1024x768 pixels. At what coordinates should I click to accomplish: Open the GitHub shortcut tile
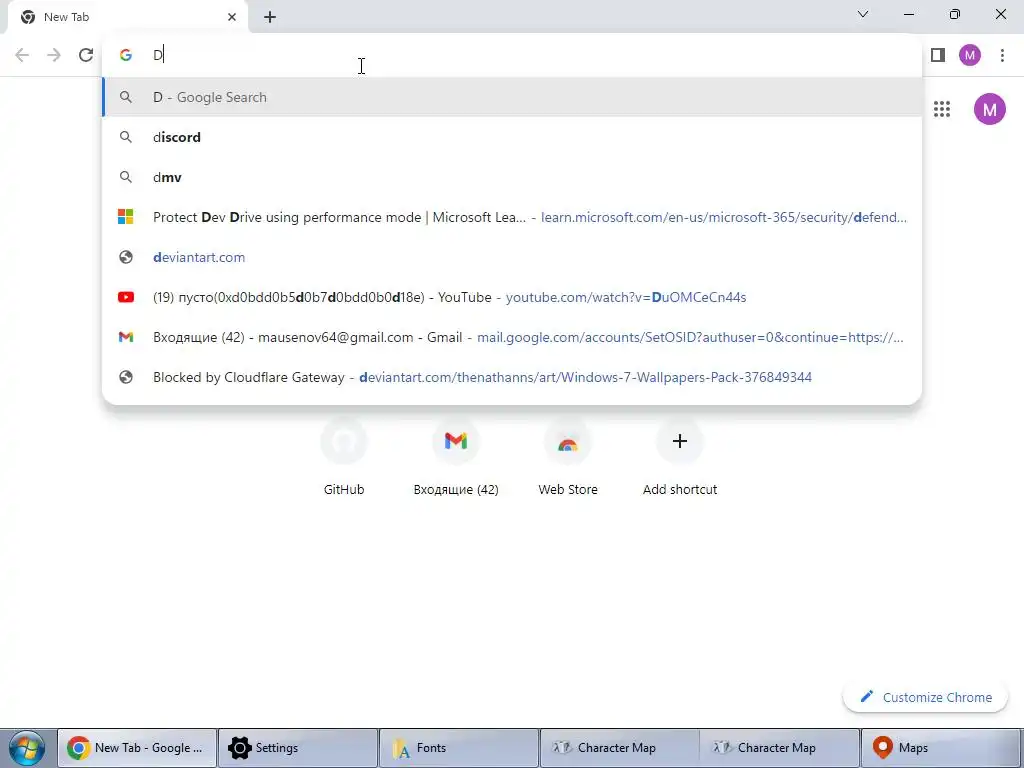pos(344,456)
